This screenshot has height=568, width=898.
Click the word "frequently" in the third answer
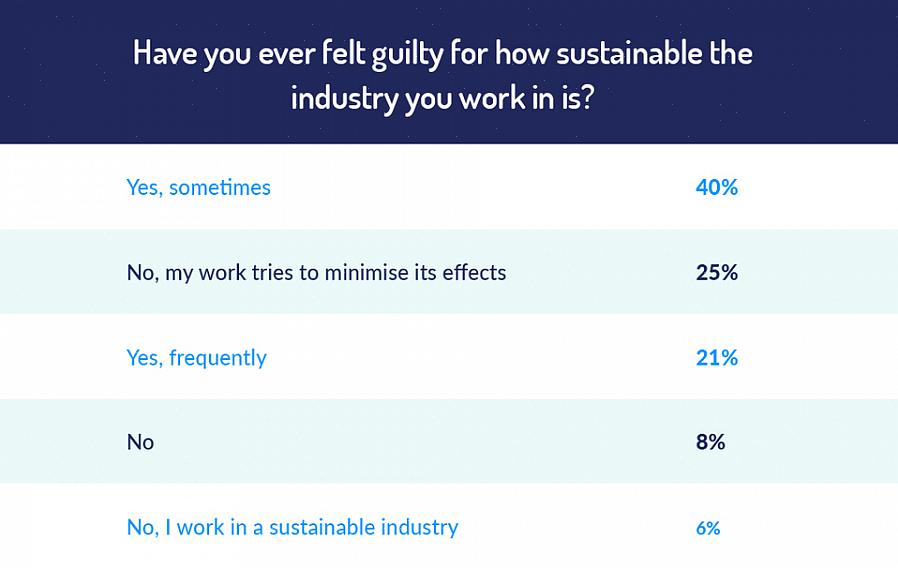point(217,357)
